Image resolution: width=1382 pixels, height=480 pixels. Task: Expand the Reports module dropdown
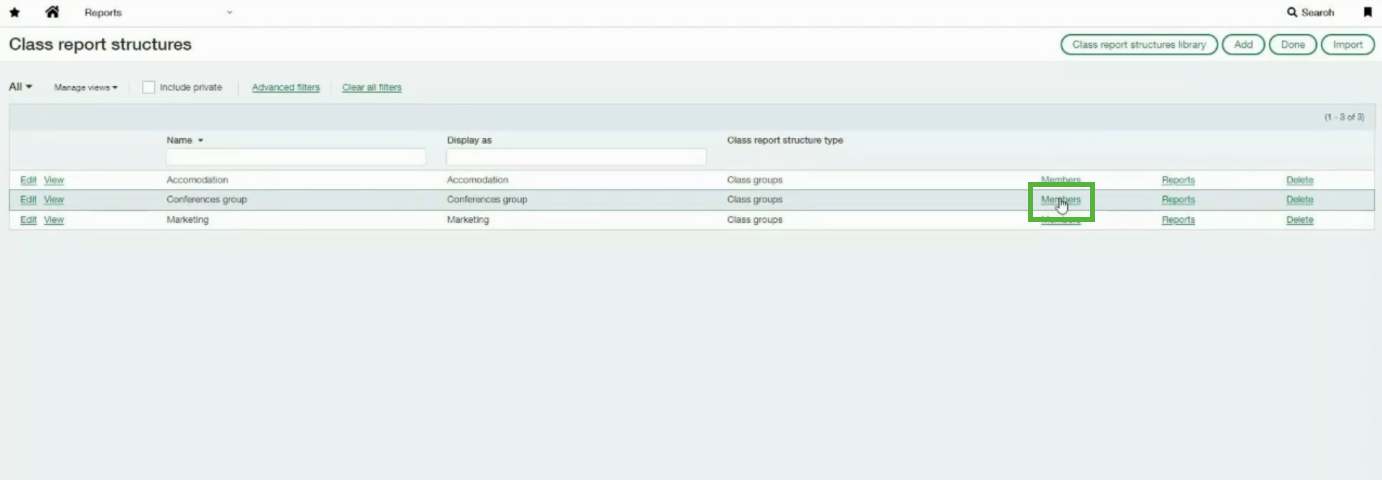click(229, 13)
